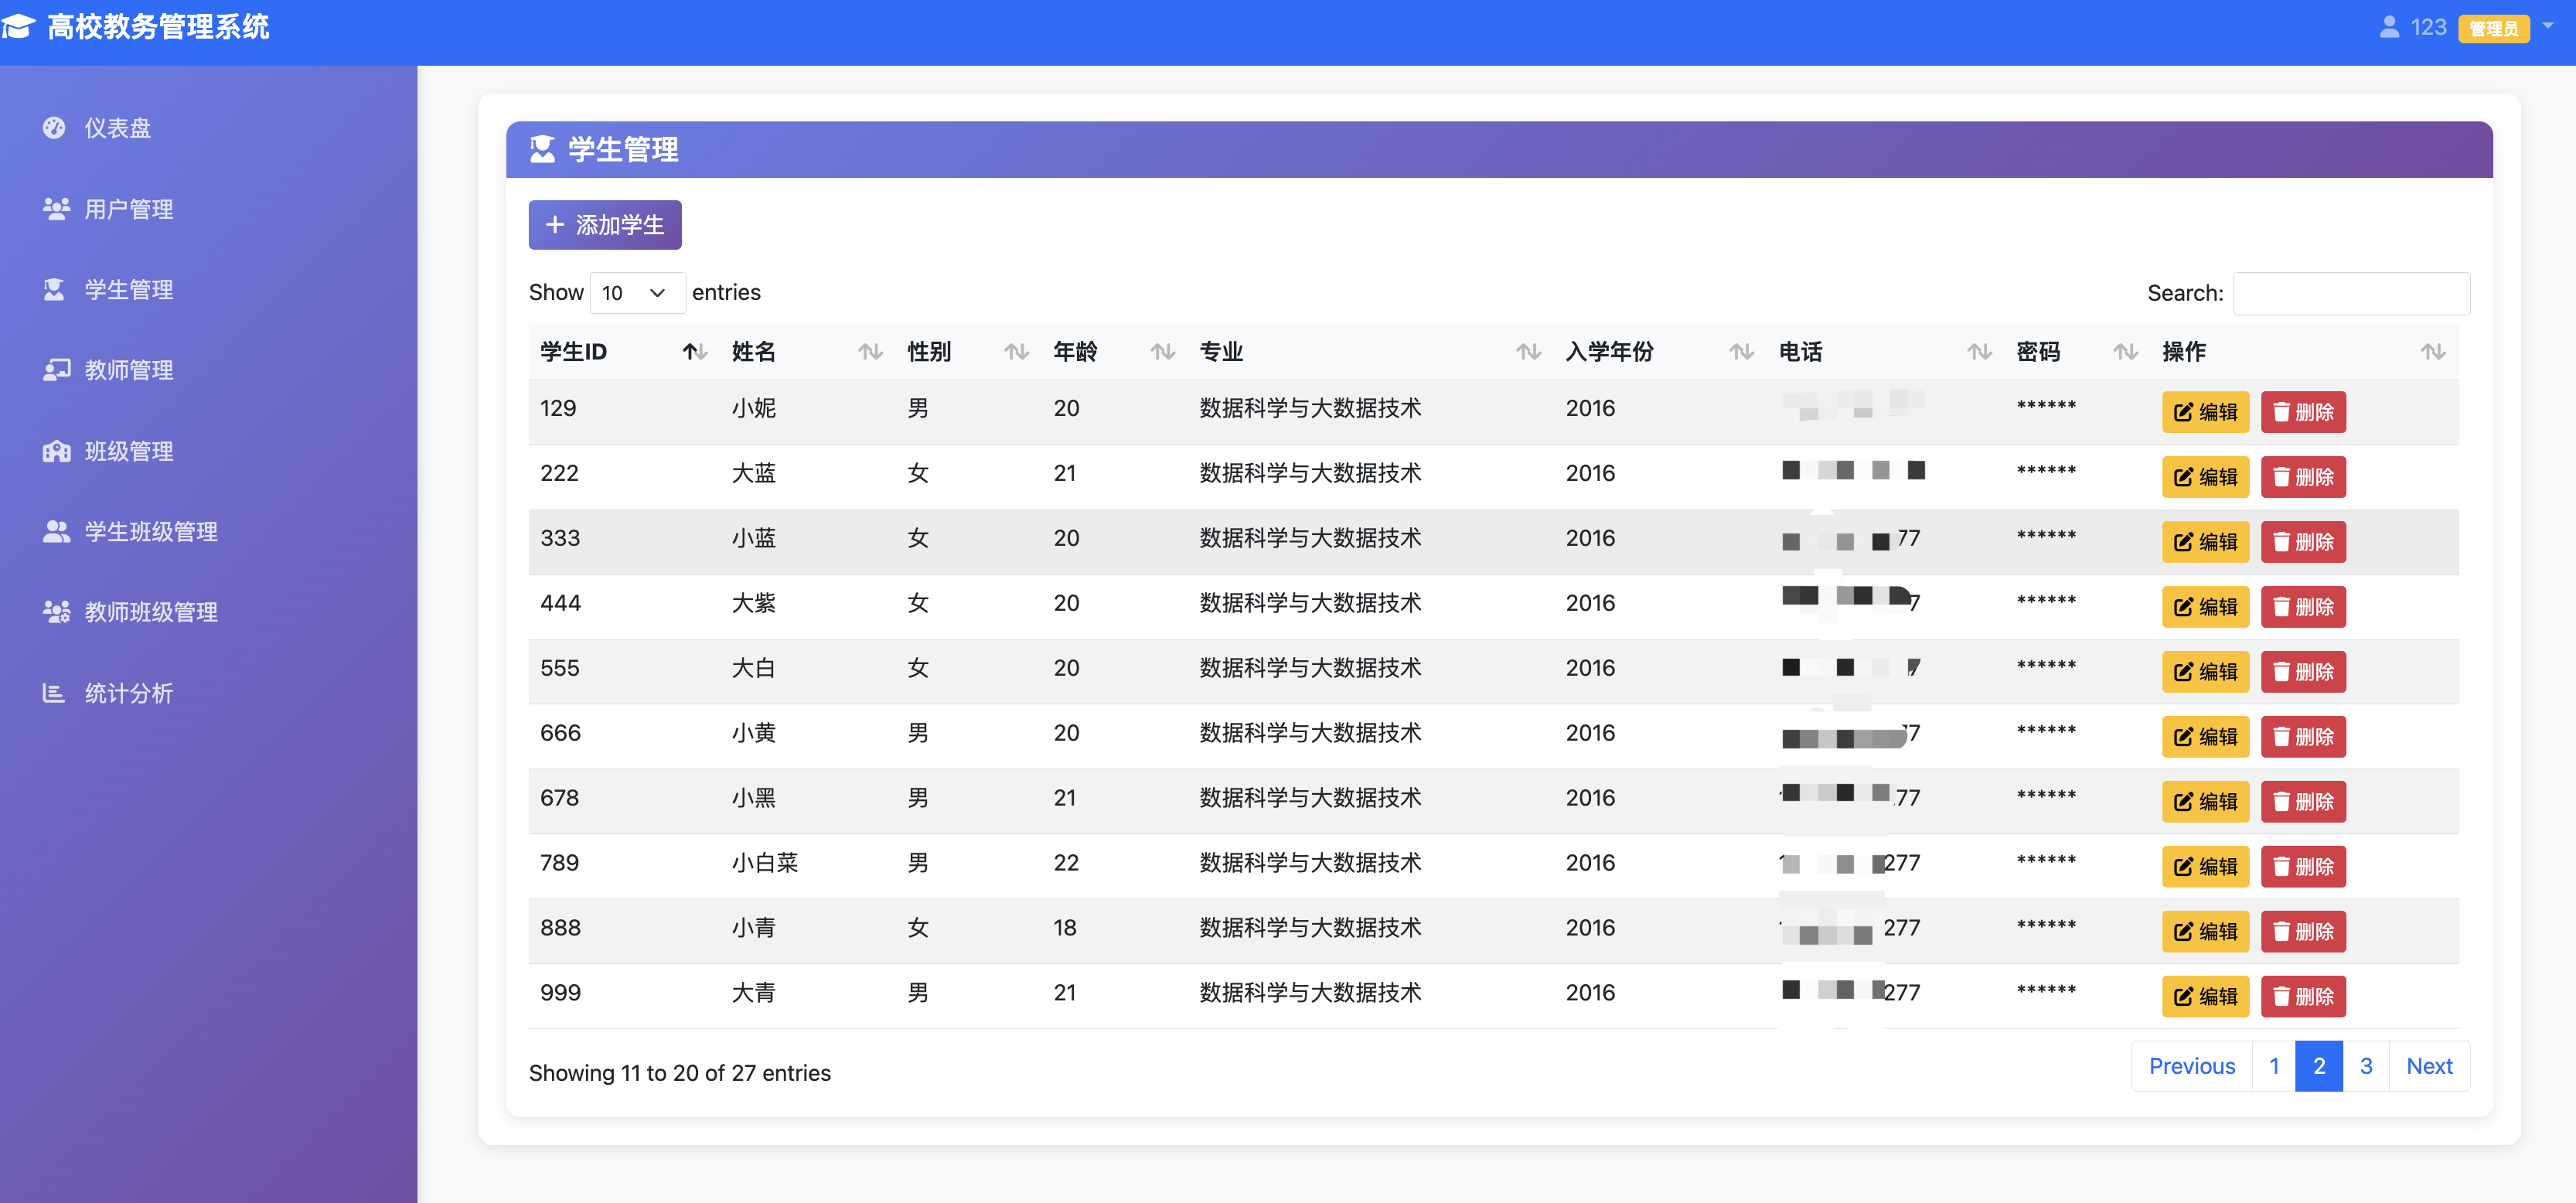Delete student 大青 with the red 删除 button
Viewport: 2576px width, 1203px height.
2302,996
